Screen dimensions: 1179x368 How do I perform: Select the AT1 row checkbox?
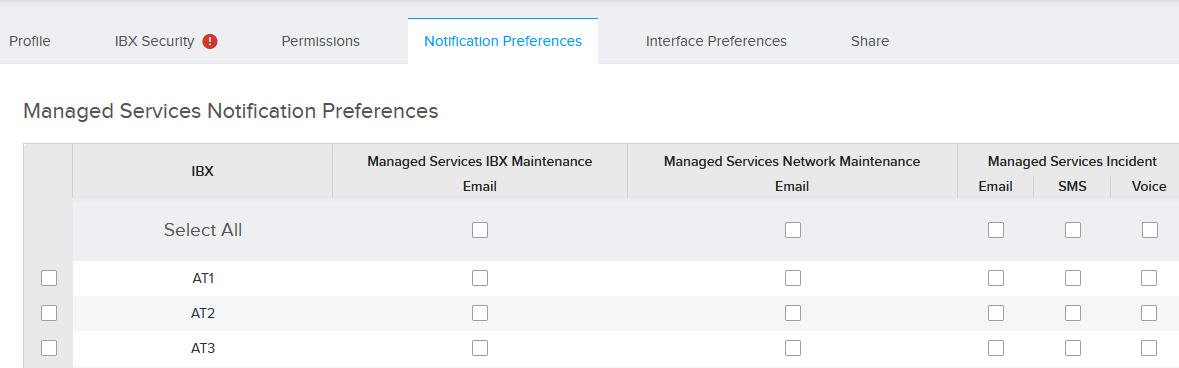coord(49,278)
